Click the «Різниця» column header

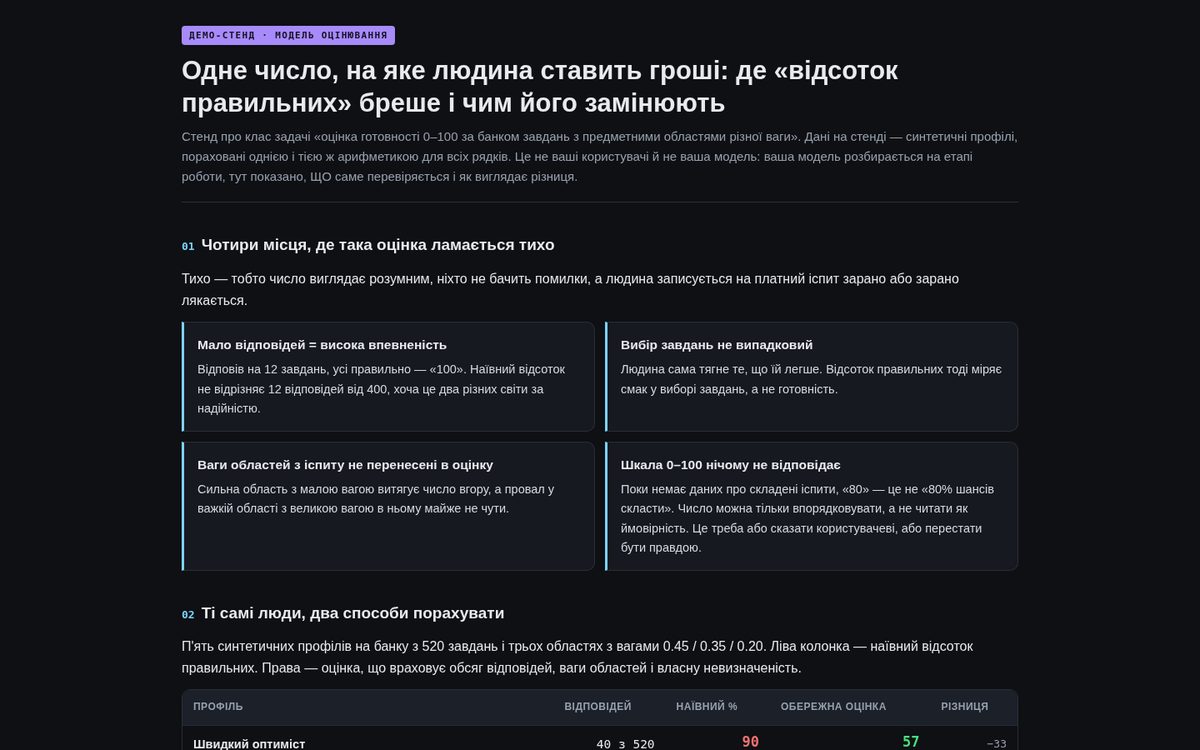964,706
